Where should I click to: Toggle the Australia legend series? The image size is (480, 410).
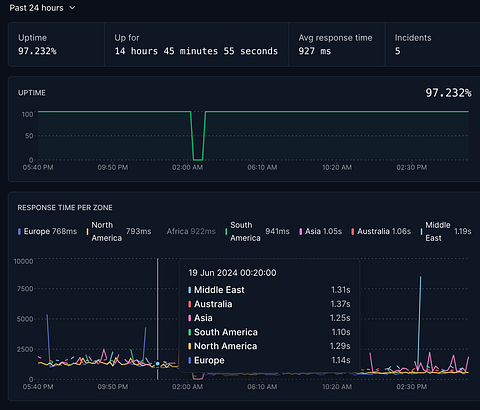[x=381, y=231]
